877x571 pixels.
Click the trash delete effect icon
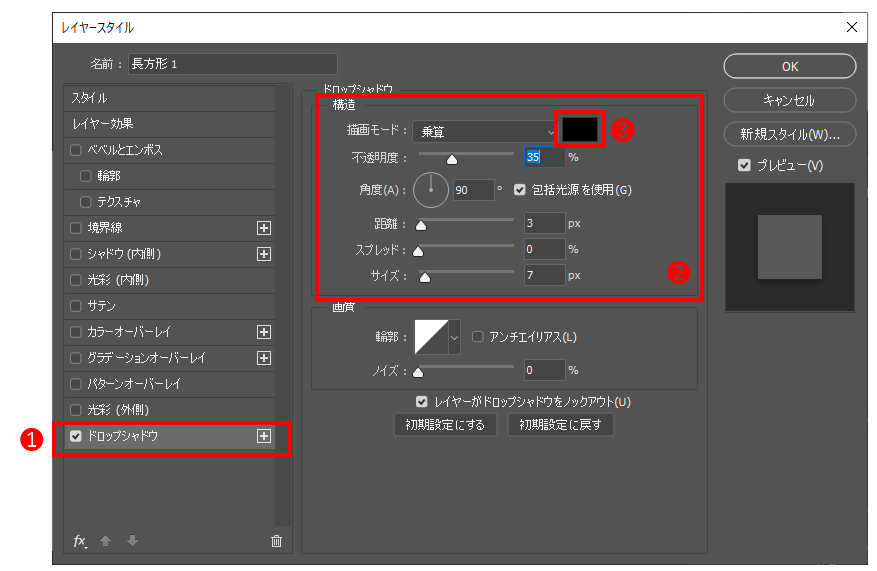coord(276,541)
